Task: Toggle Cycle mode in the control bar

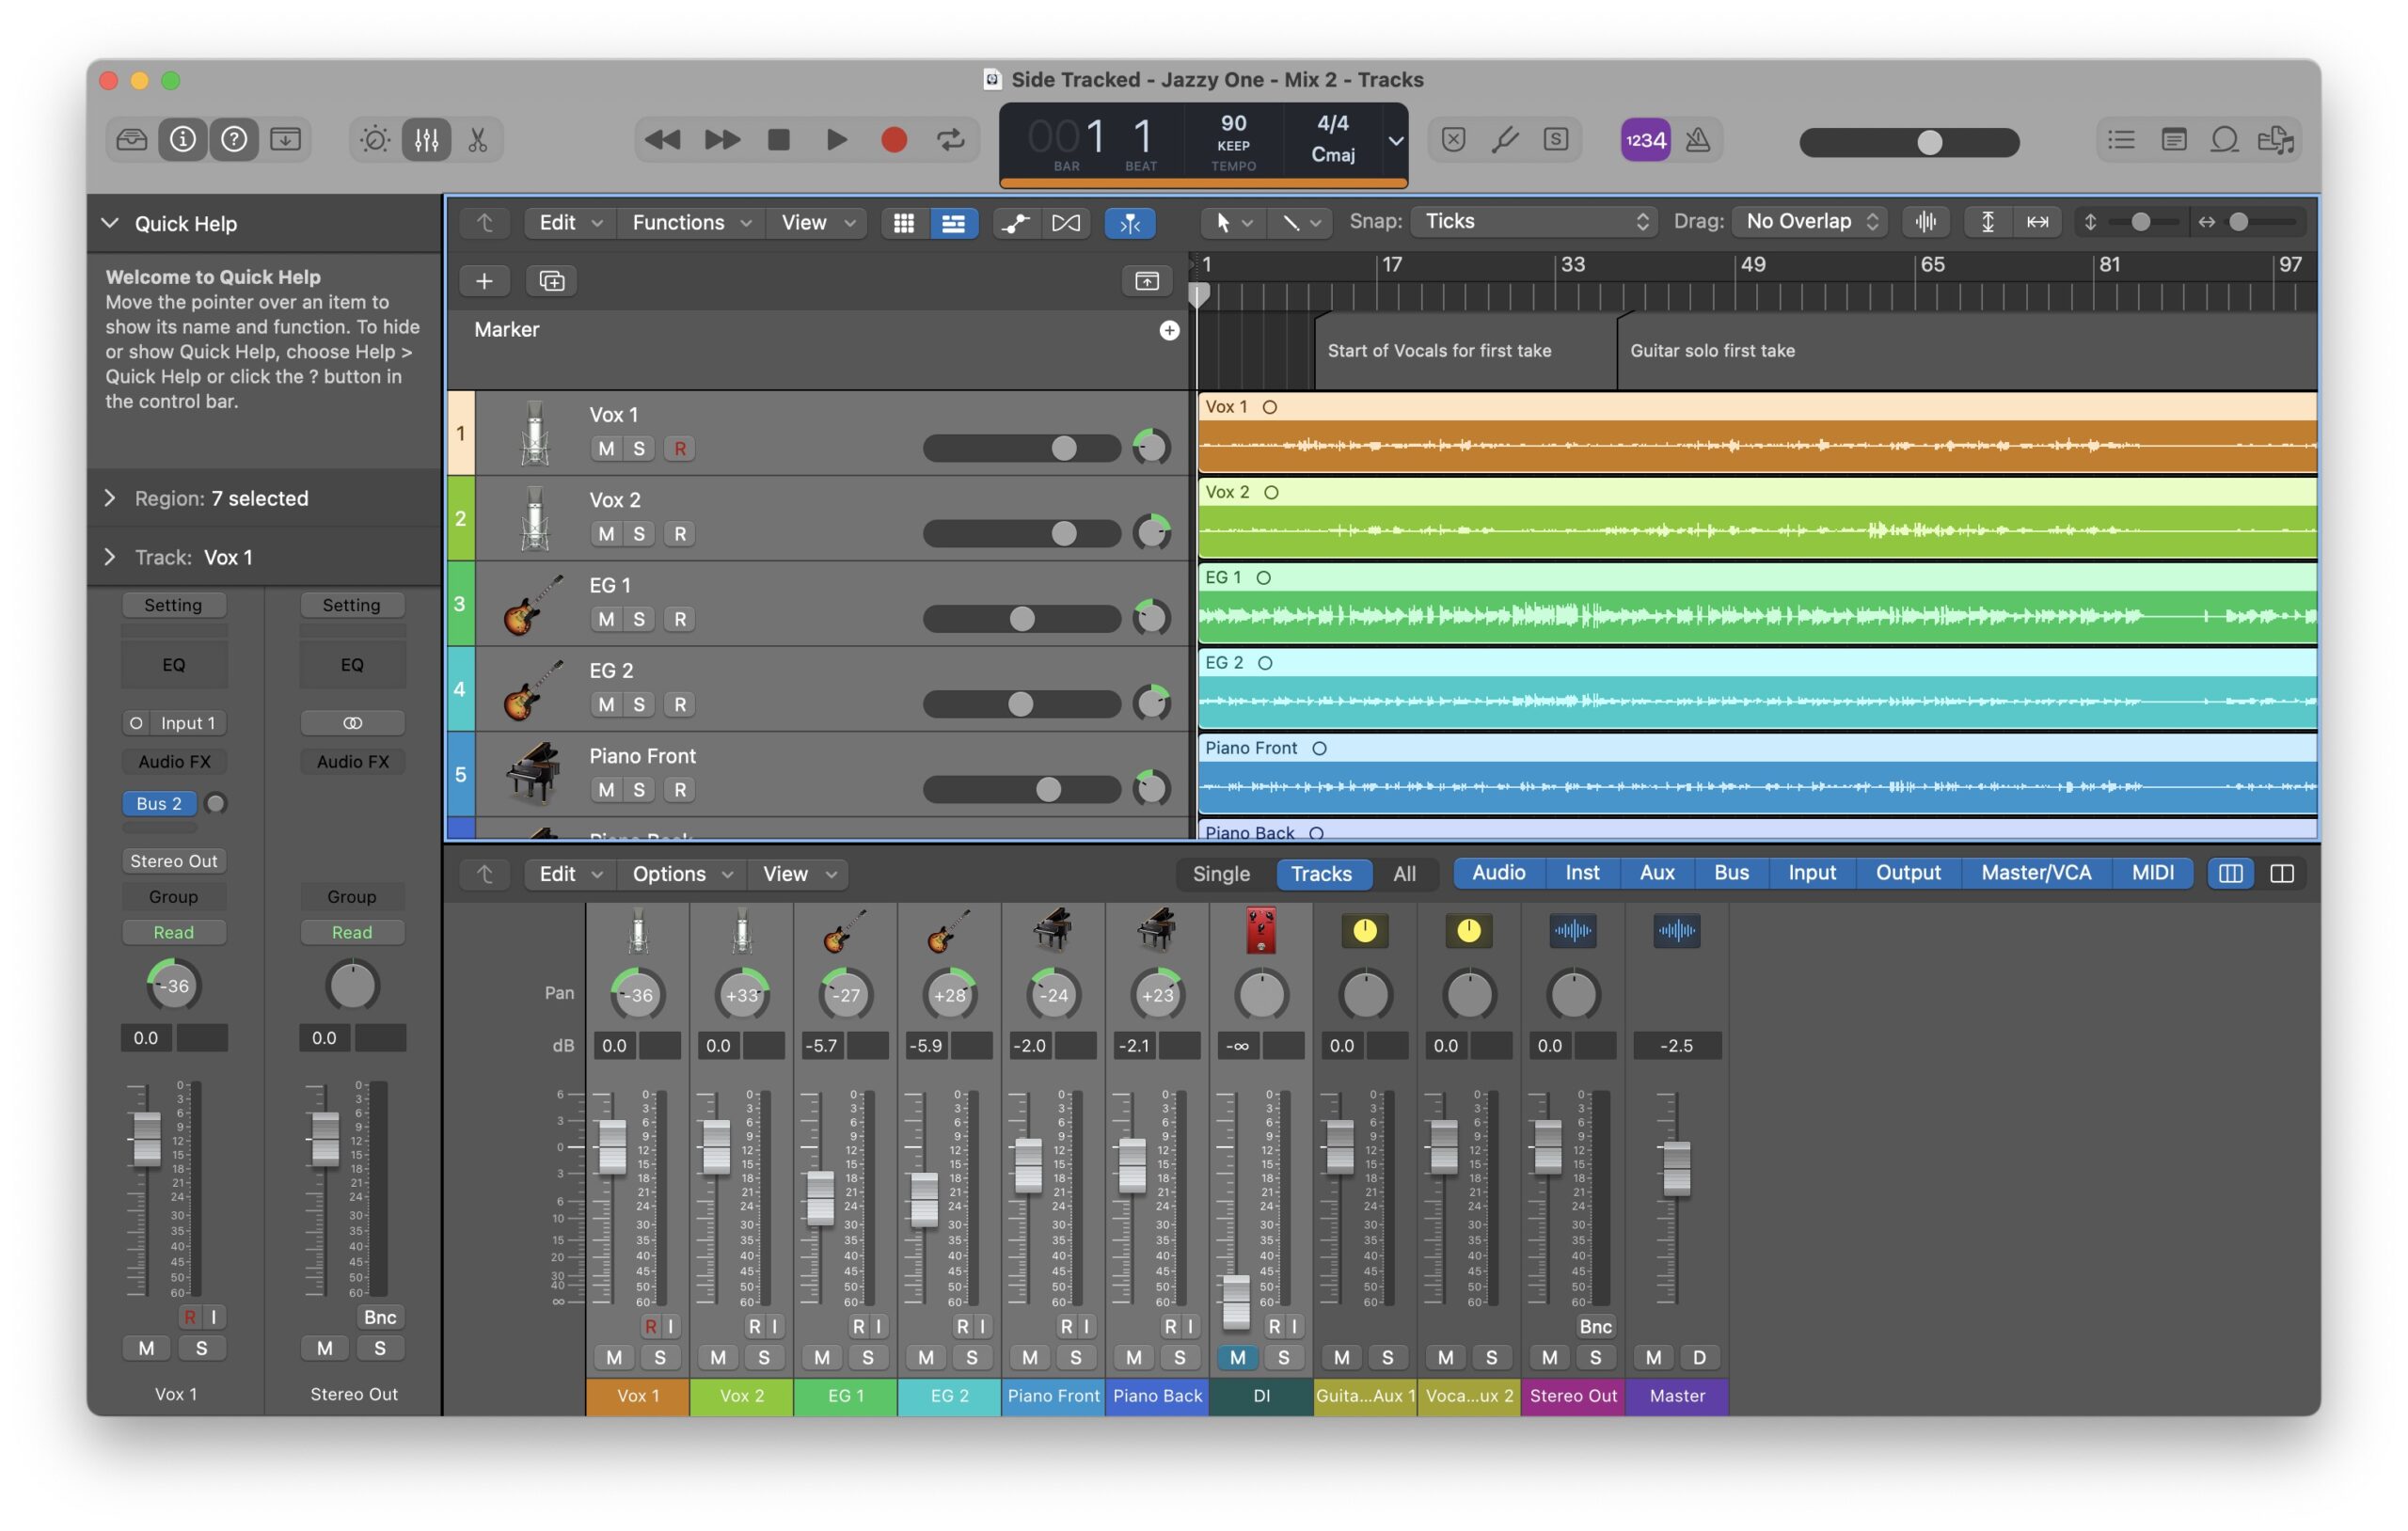Action: pos(950,140)
